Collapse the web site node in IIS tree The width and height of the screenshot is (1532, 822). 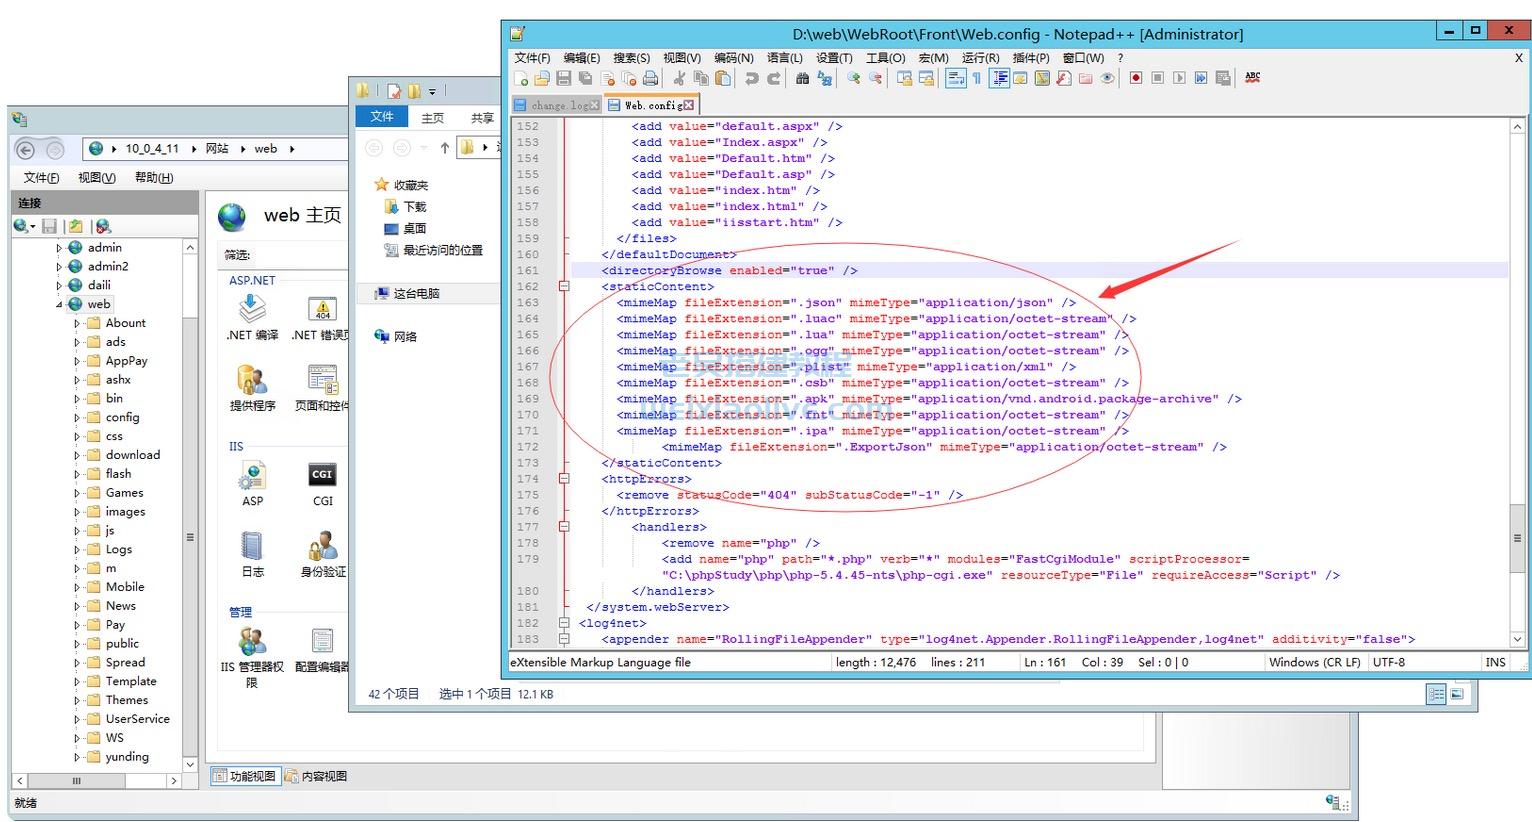[x=59, y=304]
